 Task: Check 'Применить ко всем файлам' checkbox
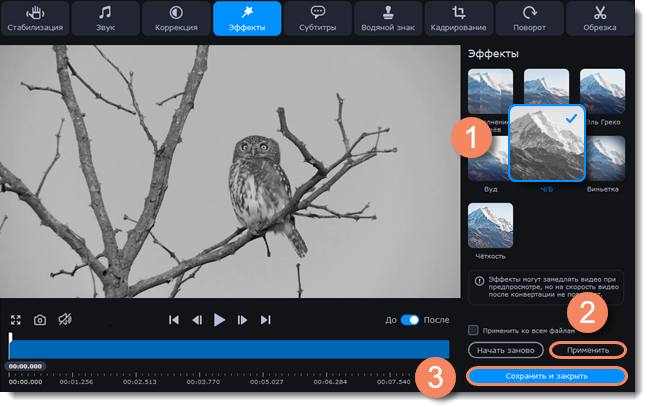[473, 329]
